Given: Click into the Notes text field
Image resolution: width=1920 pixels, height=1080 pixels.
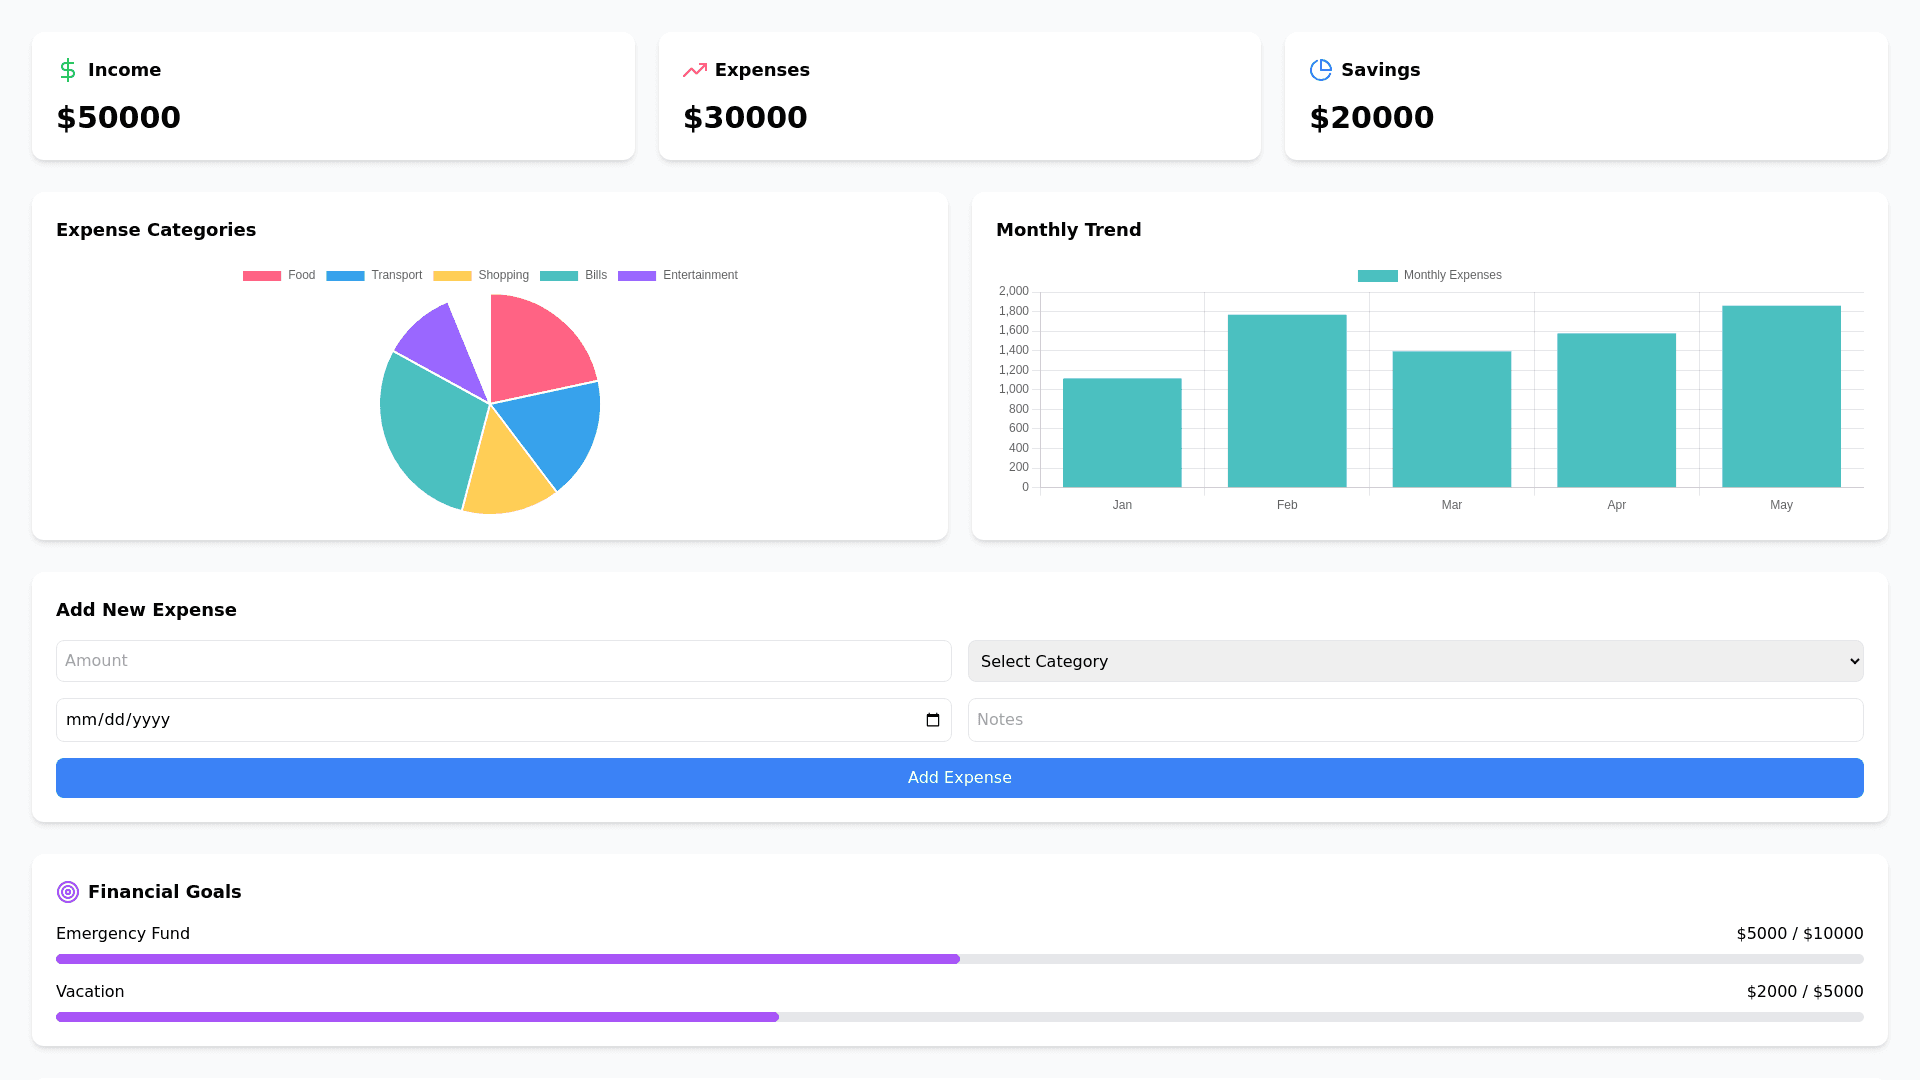Looking at the screenshot, I should (1415, 720).
